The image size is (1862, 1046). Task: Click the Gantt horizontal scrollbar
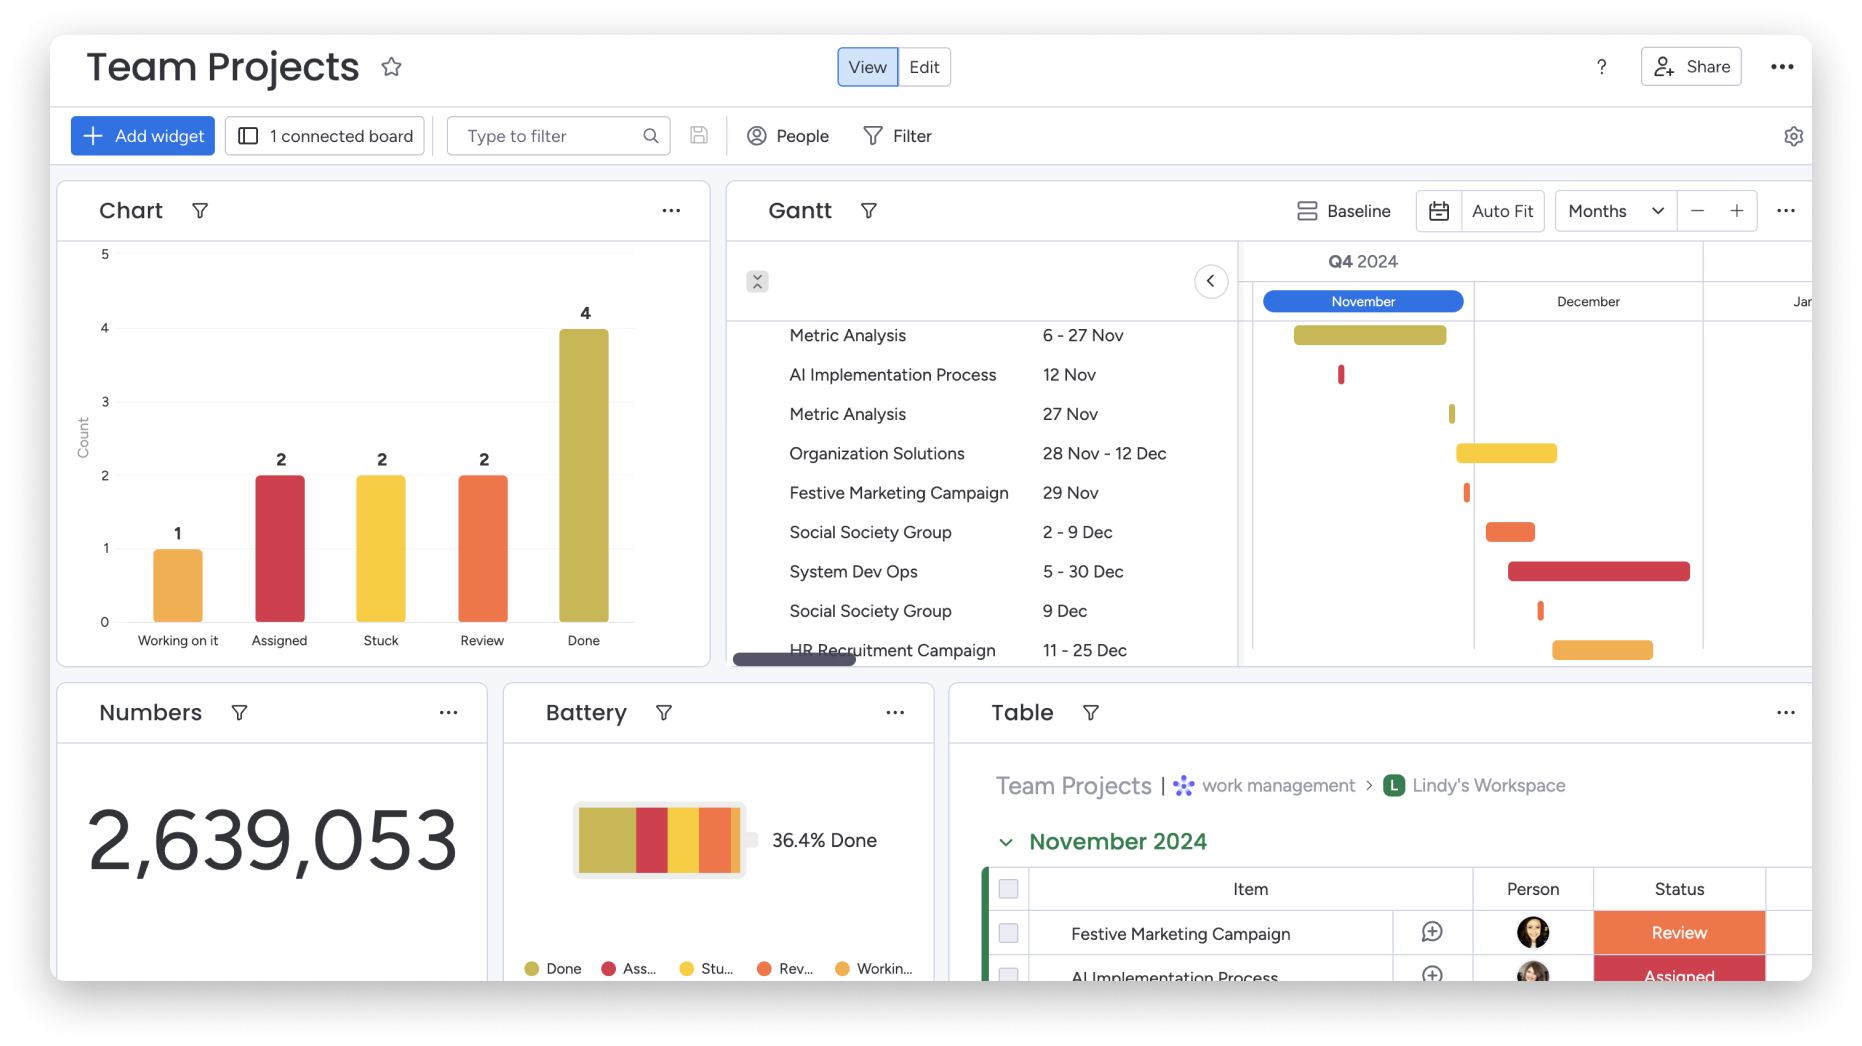tap(794, 659)
